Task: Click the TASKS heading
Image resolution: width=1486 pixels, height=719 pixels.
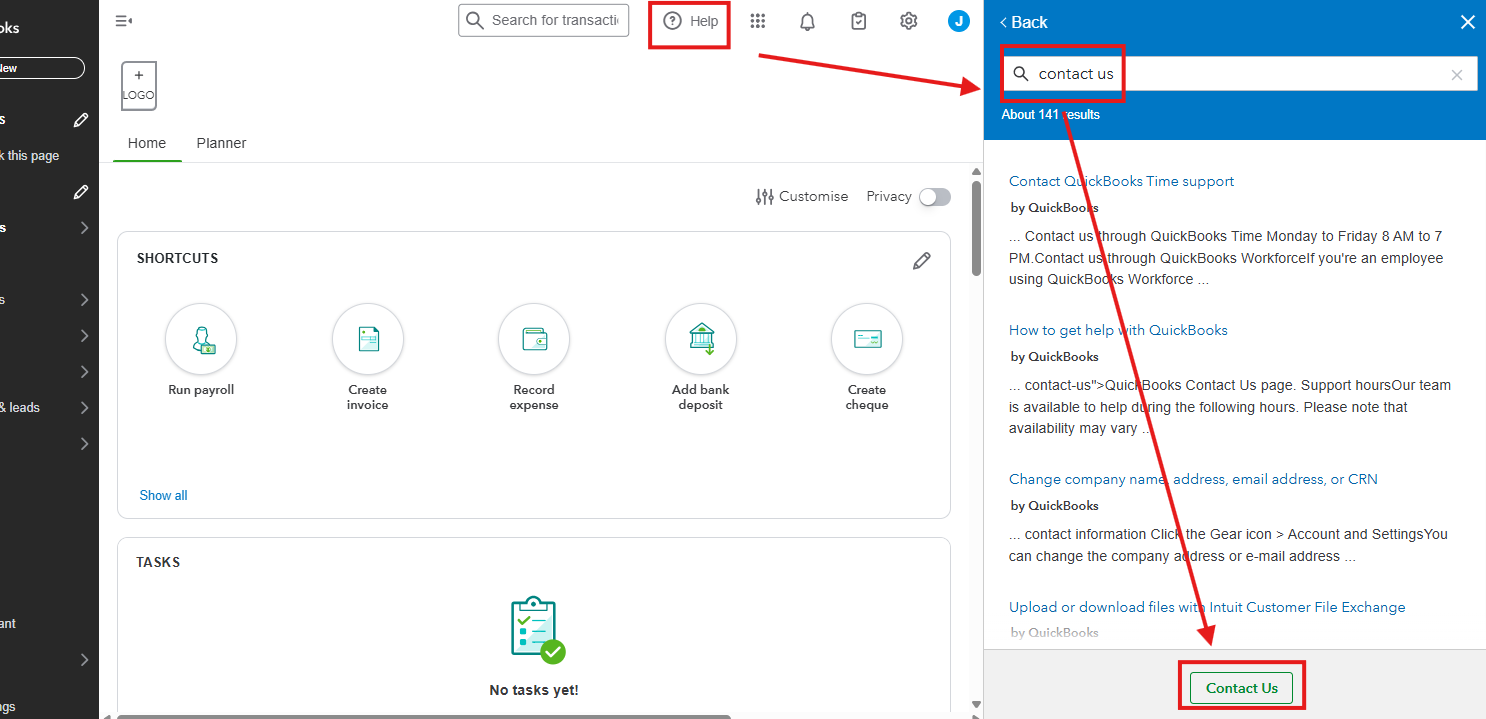Action: click(158, 563)
